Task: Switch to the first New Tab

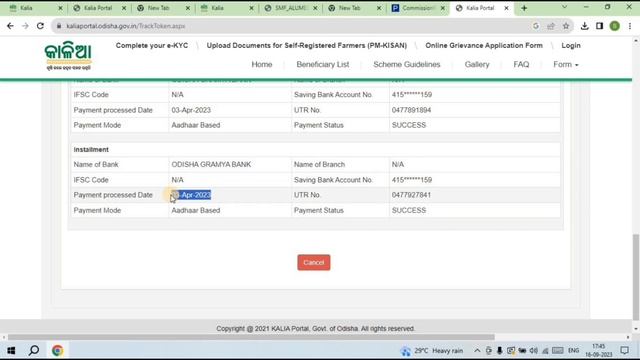Action: click(x=159, y=8)
